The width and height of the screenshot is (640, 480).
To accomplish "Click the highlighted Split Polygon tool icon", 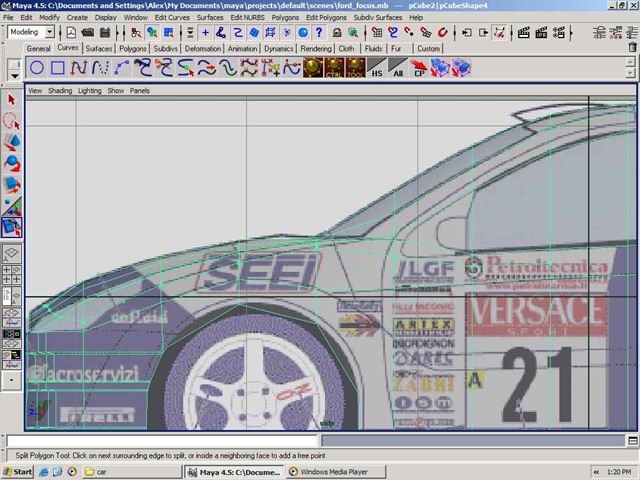I will [x=12, y=227].
